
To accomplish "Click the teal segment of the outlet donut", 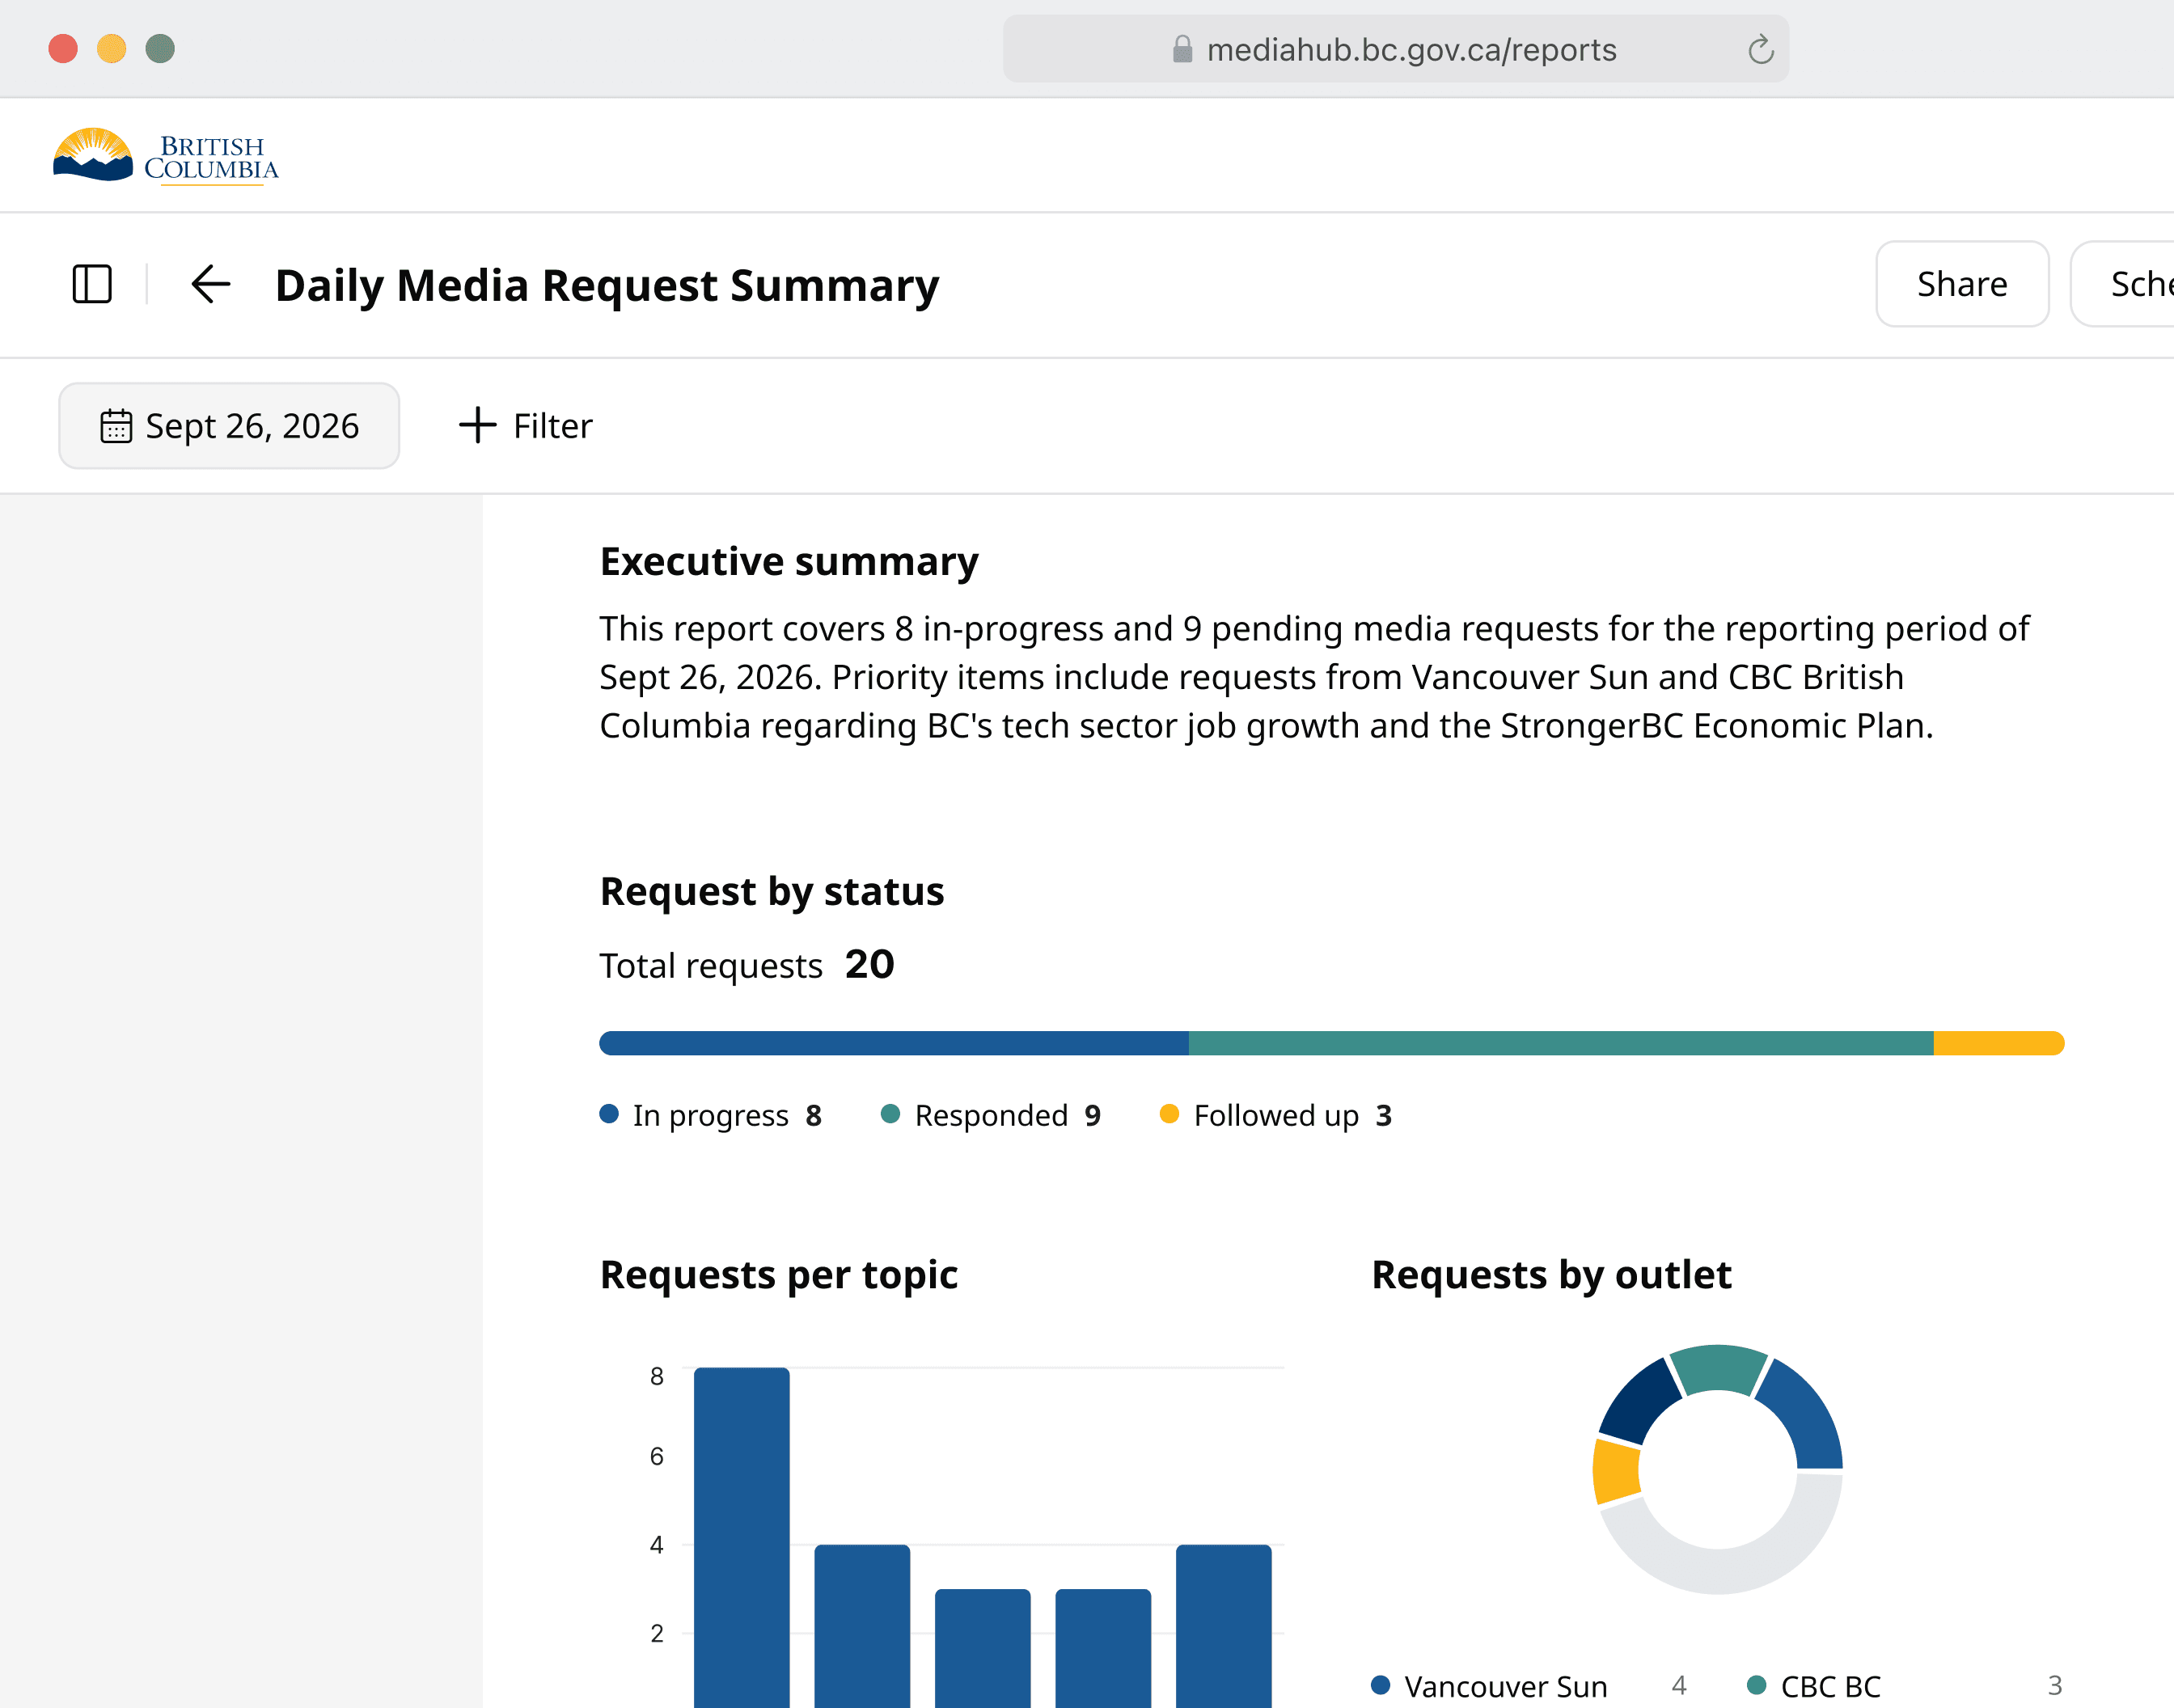I will (1719, 1369).
